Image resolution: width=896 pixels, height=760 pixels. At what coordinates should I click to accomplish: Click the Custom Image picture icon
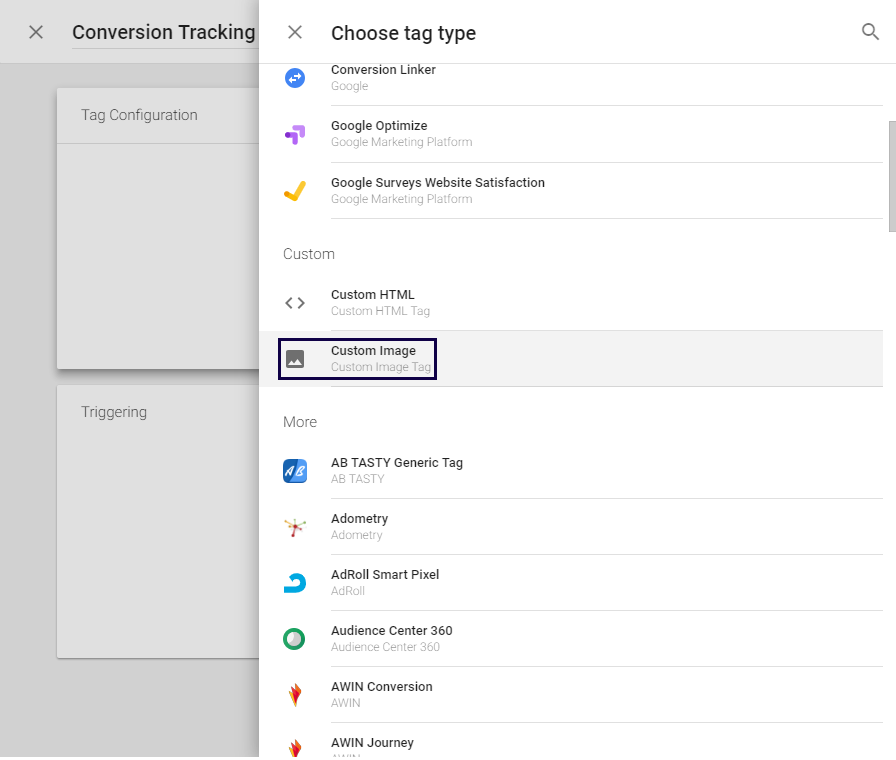294,359
